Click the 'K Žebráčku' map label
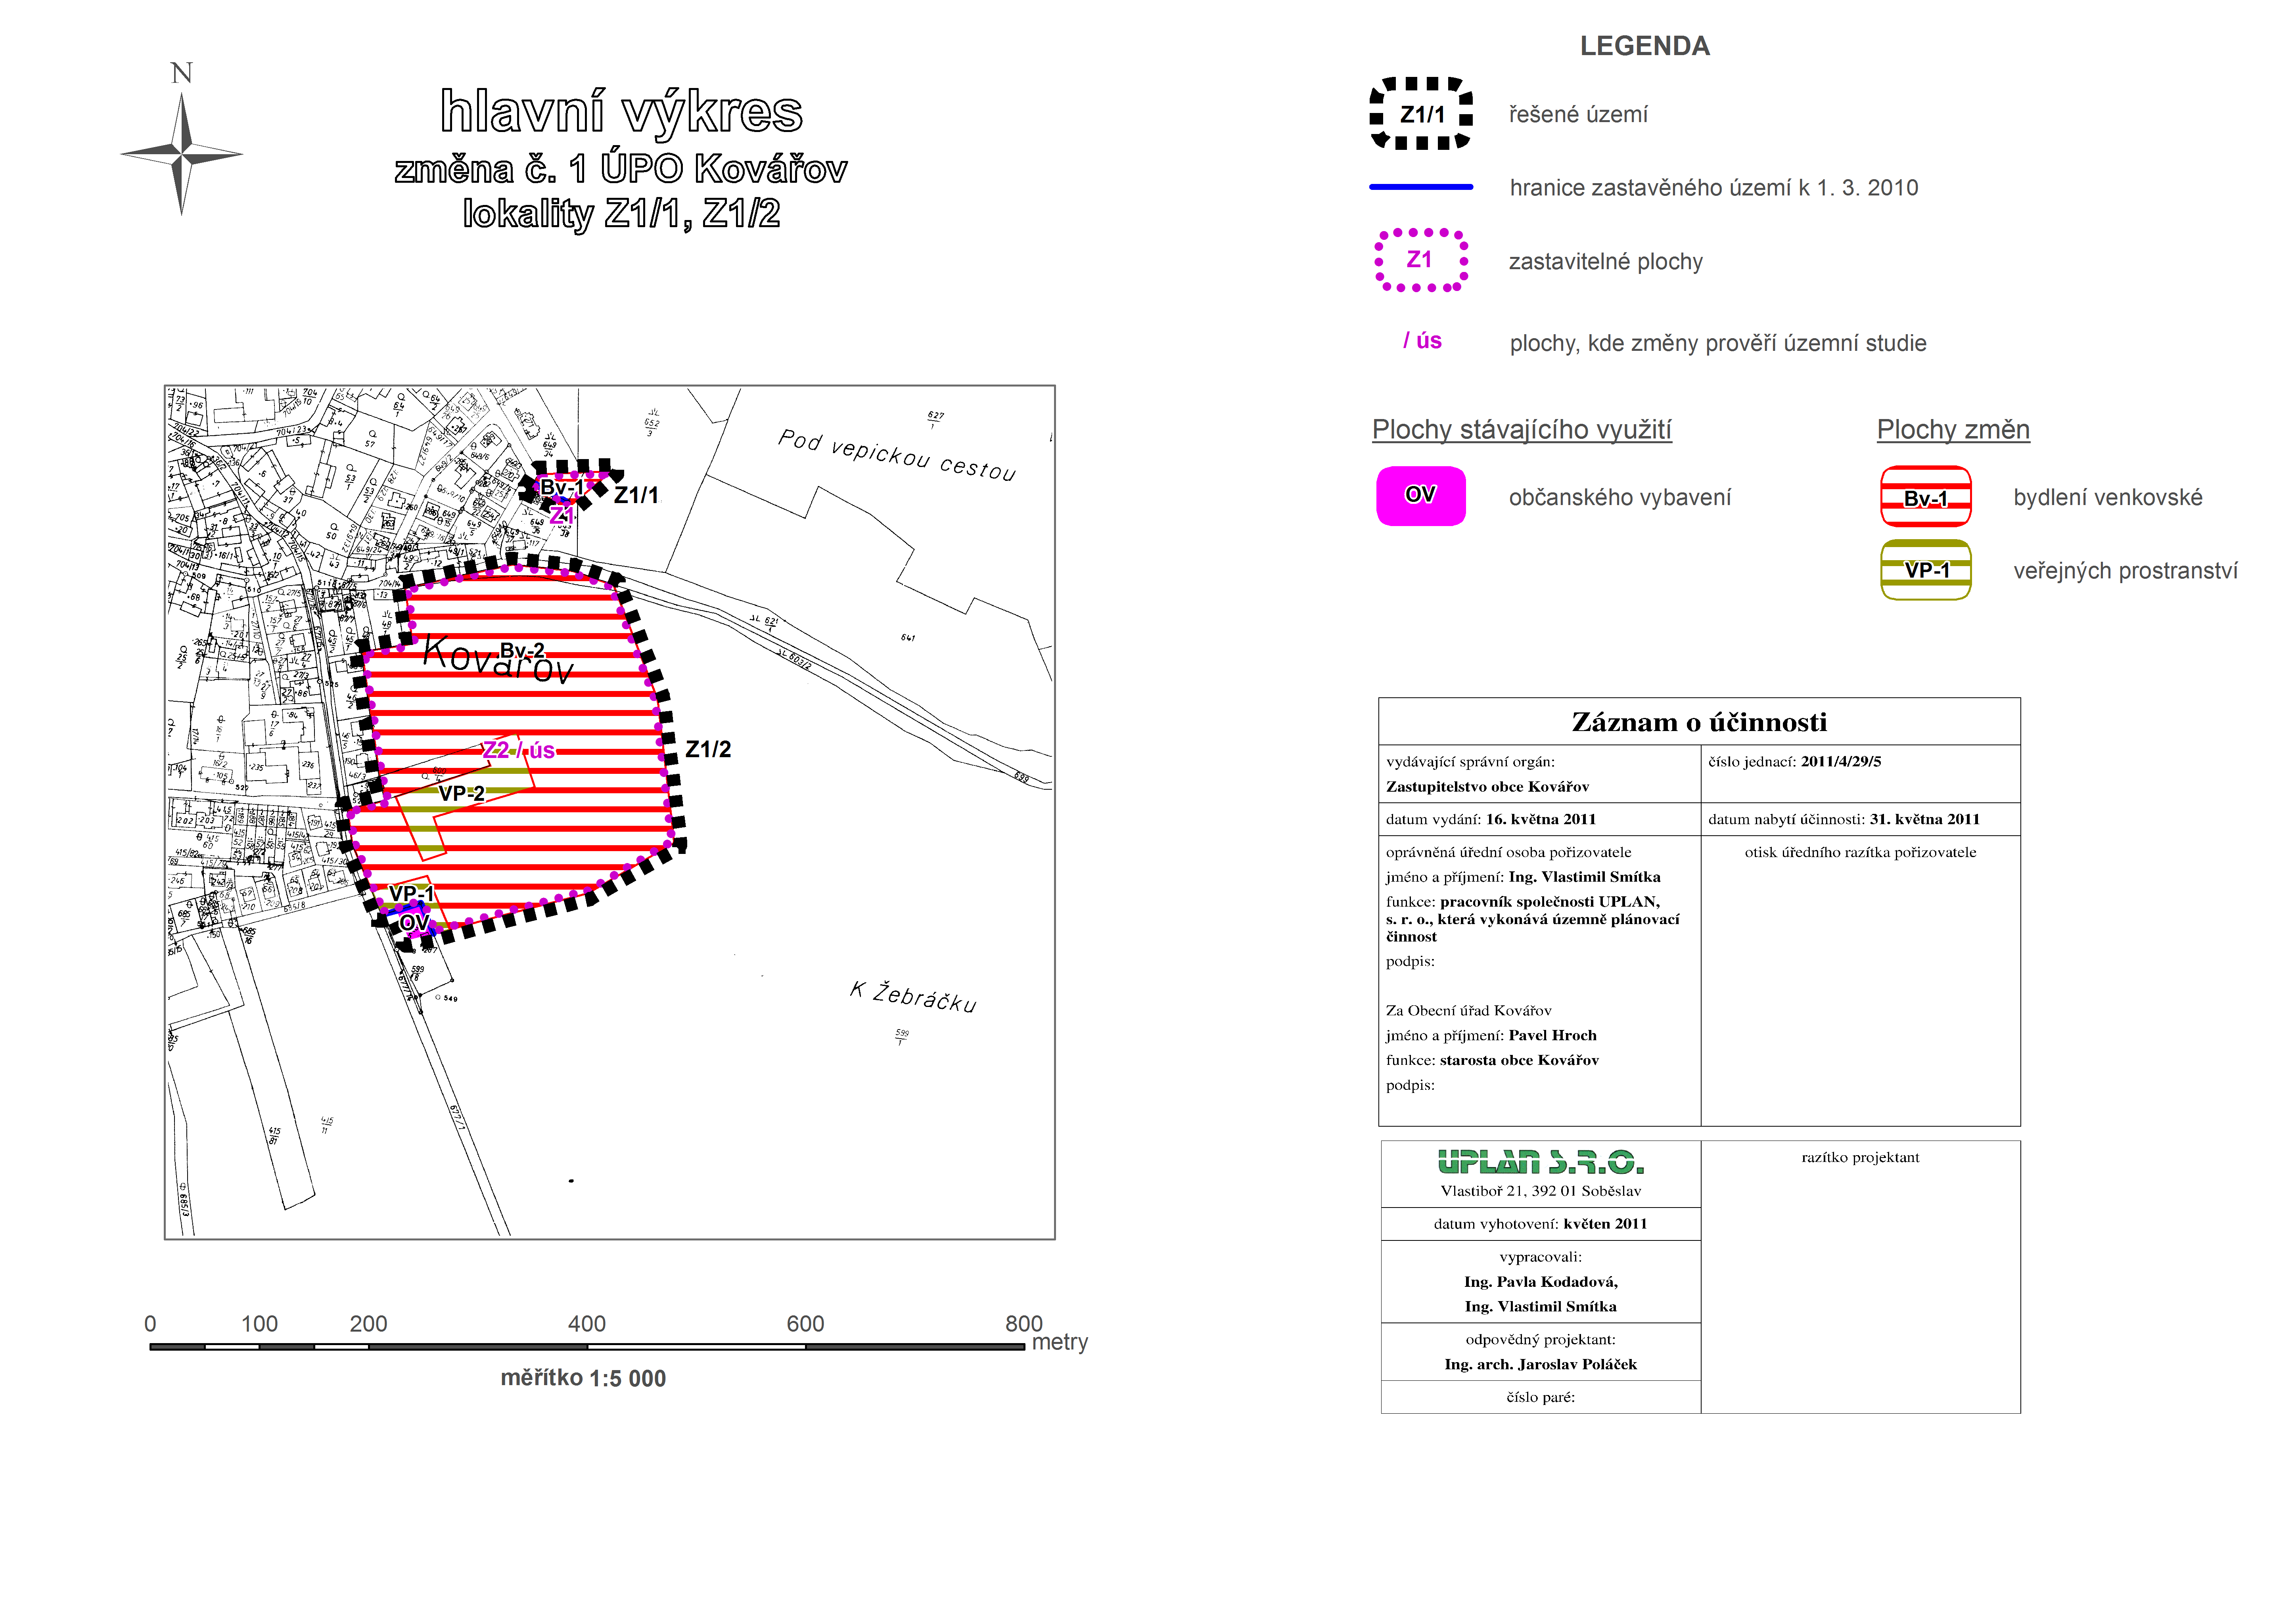Viewport: 2296px width, 1623px height. [x=913, y=997]
